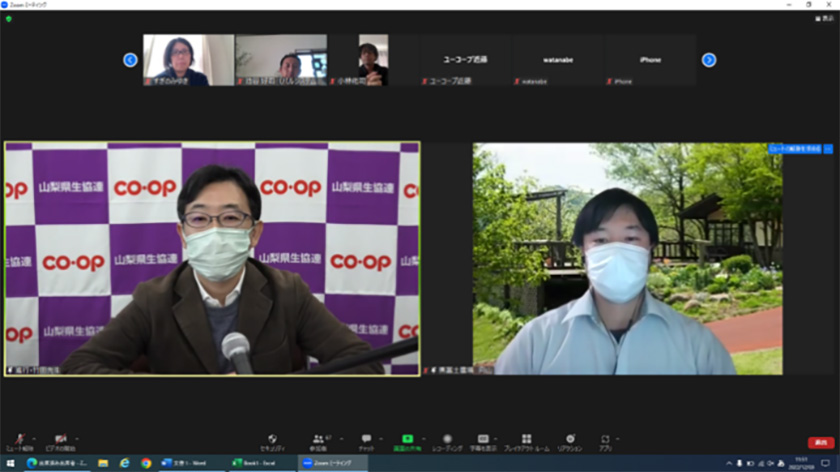Screen dimensions: 840x472
Task: Switch to Word document in taskbar
Action: point(191,463)
